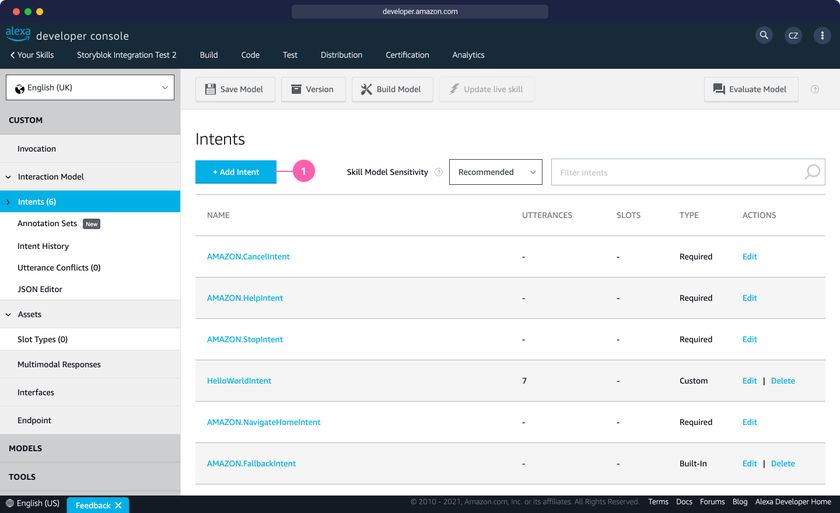
Task: Click the Update live skill button
Action: 486,89
